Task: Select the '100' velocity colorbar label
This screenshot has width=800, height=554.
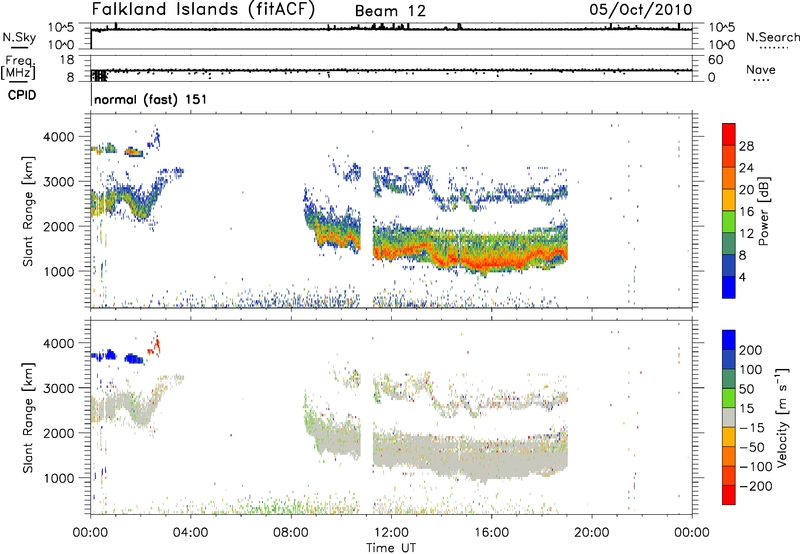Action: click(751, 369)
